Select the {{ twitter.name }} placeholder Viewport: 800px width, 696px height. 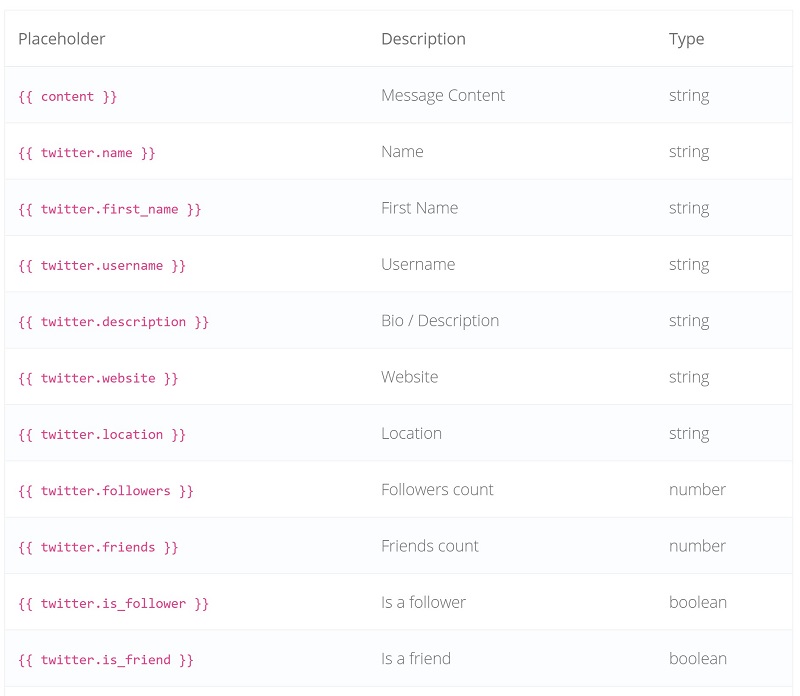point(87,153)
